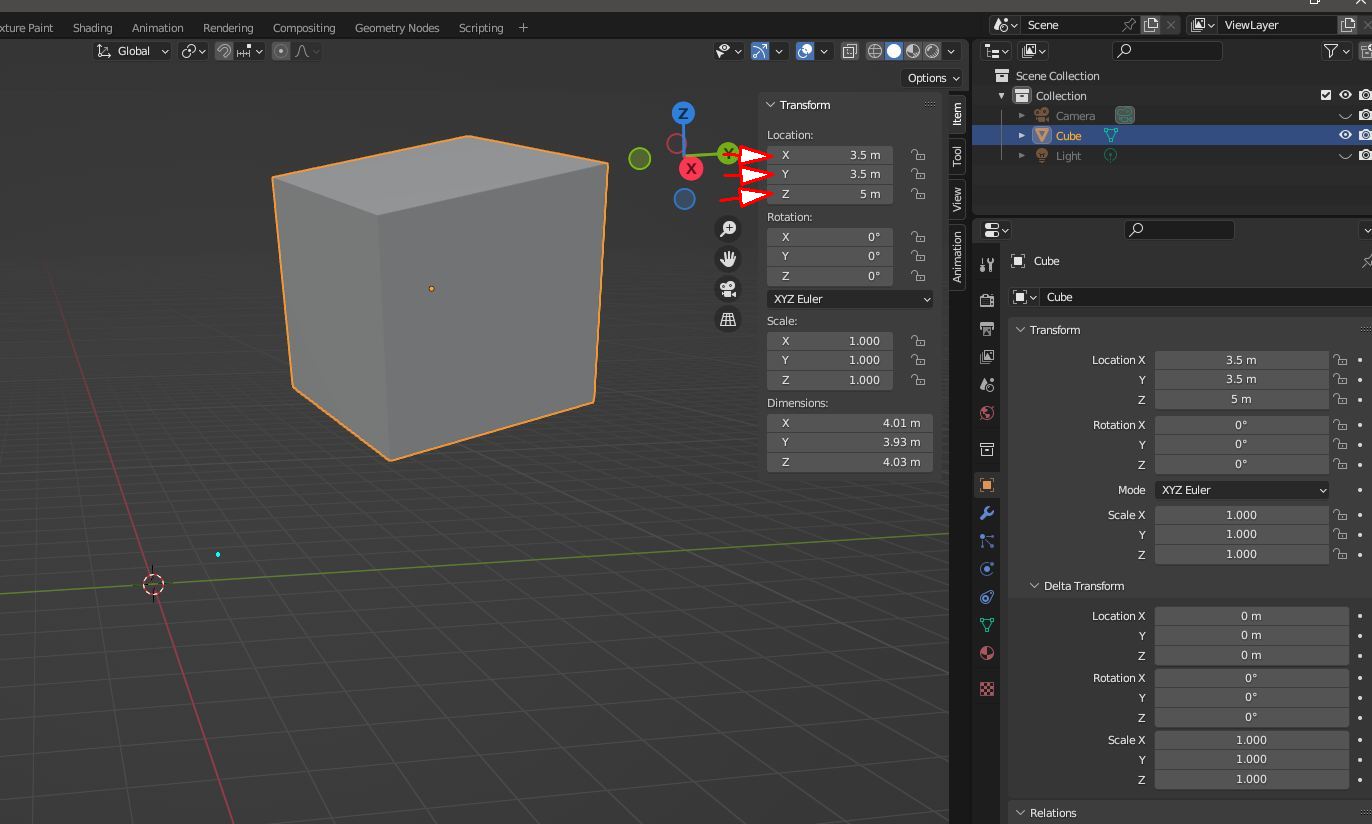Open the Render properties camera icon

coord(987,300)
